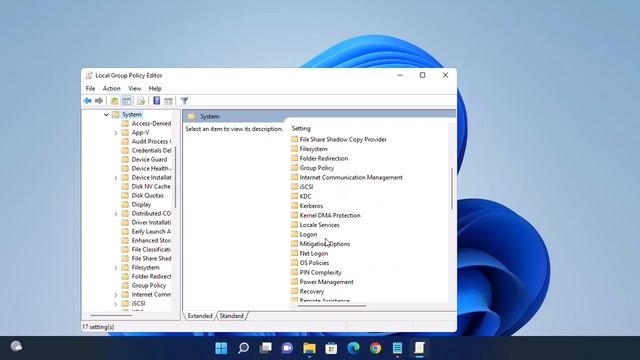Image resolution: width=640 pixels, height=360 pixels.
Task: Launch Microsoft Edge from the taskbar
Action: (353, 348)
